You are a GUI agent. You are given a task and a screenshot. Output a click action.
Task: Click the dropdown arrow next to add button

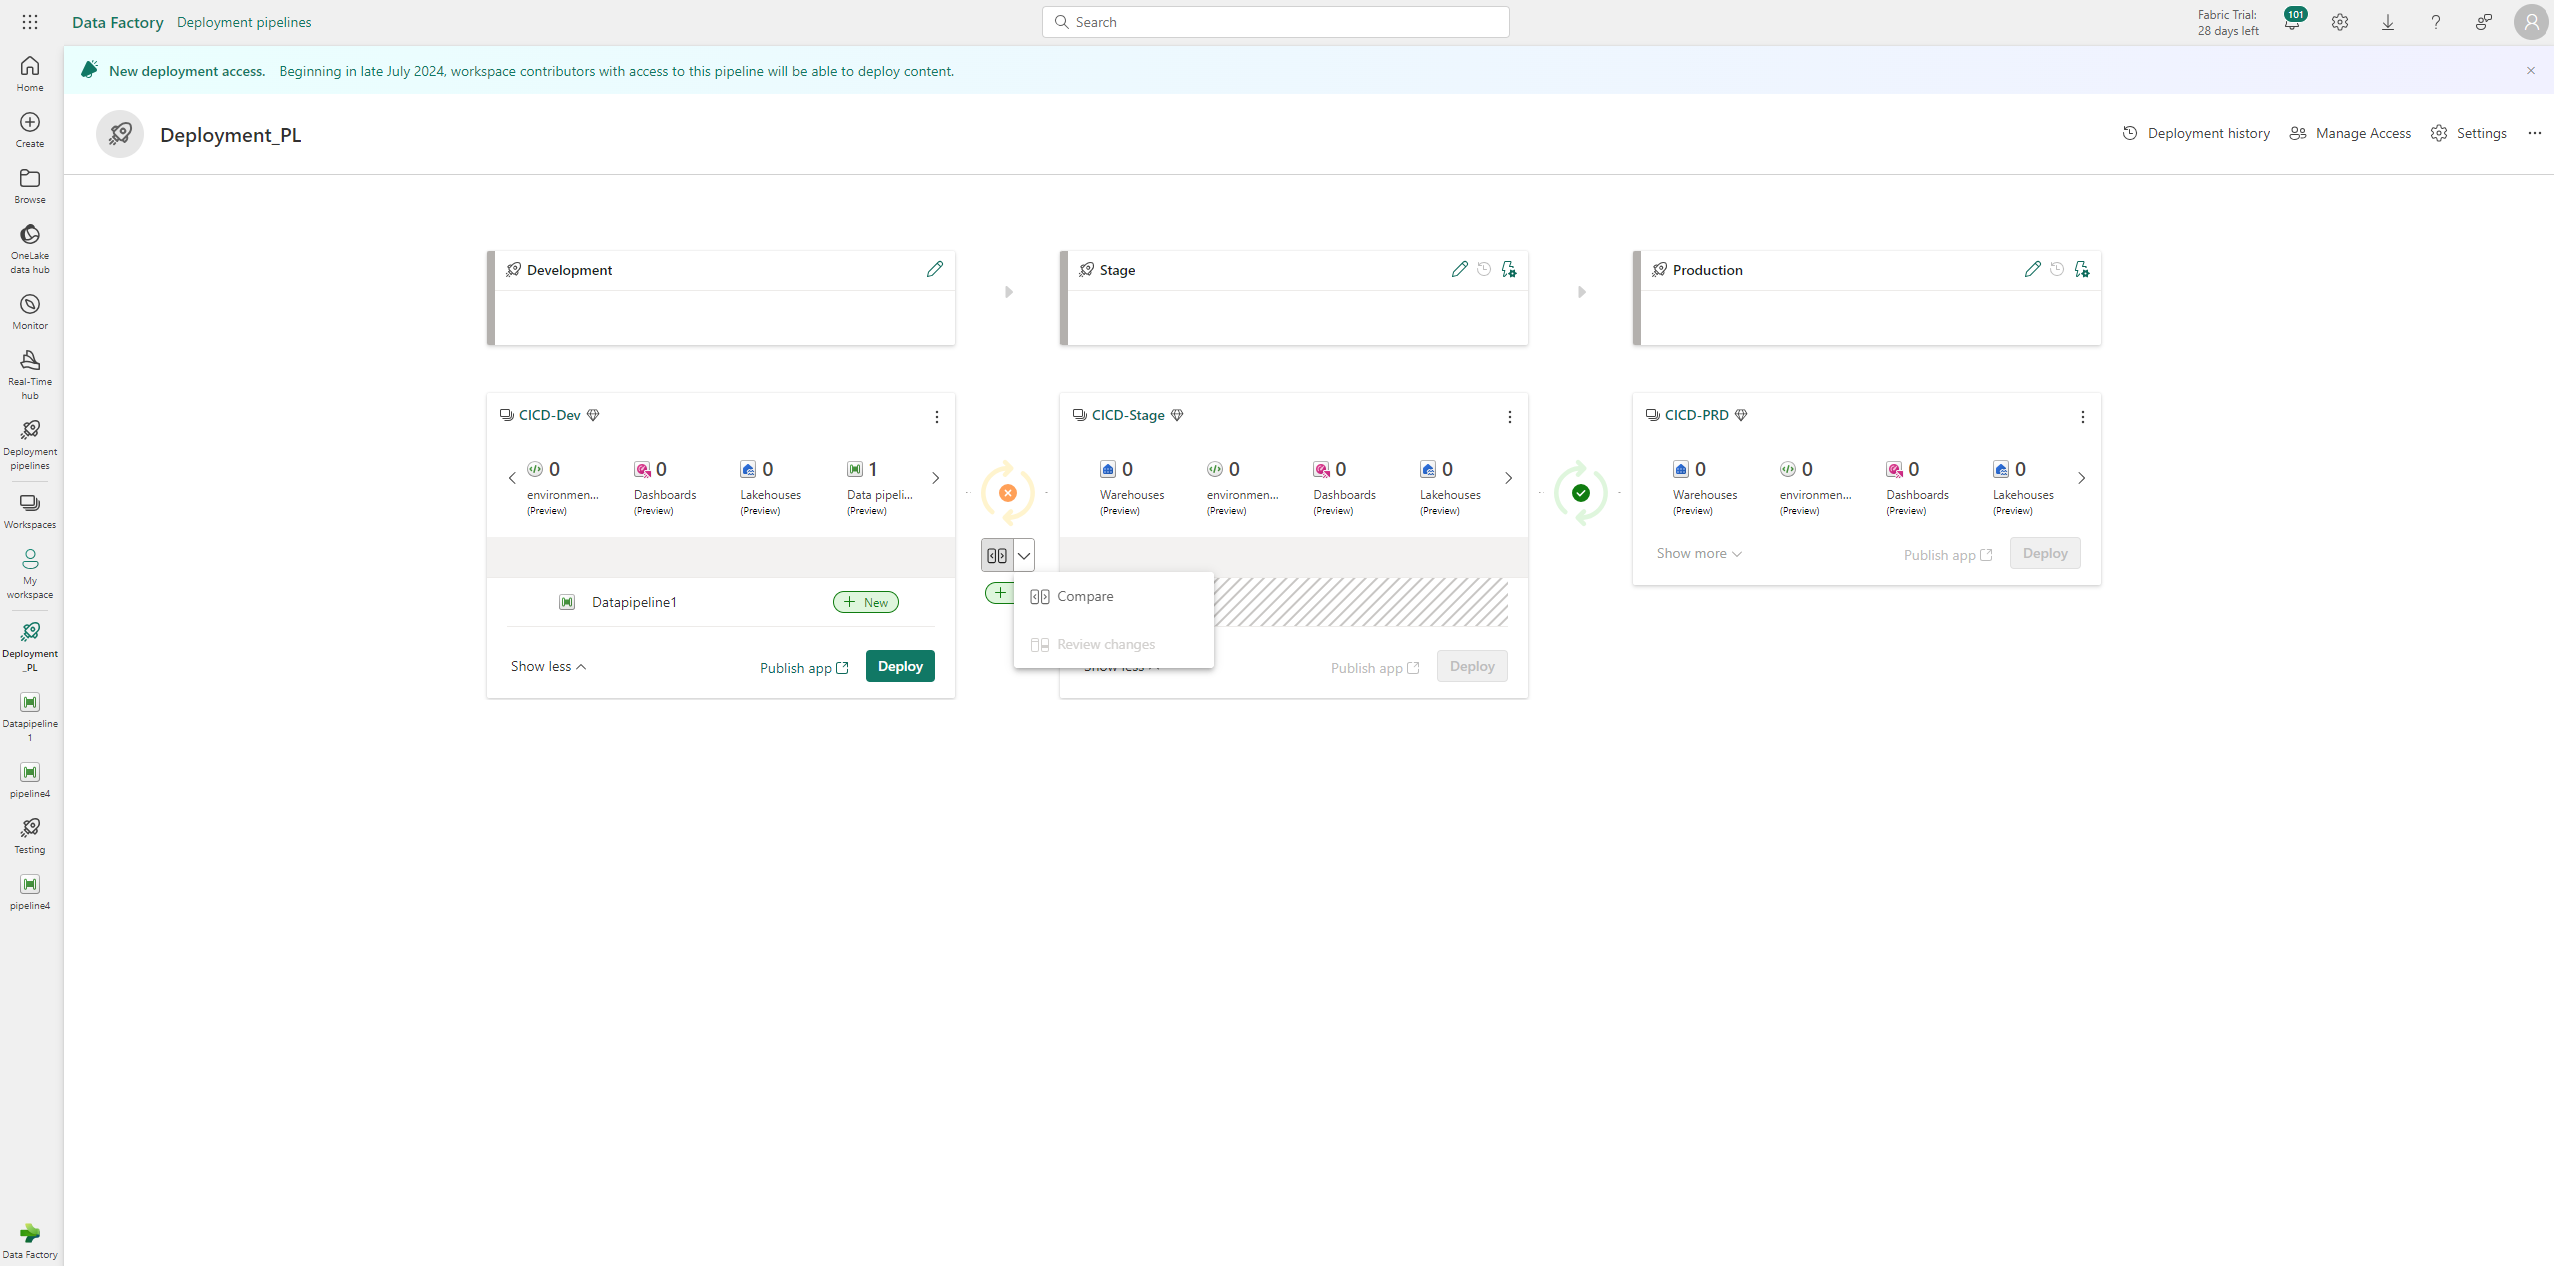tap(1023, 556)
